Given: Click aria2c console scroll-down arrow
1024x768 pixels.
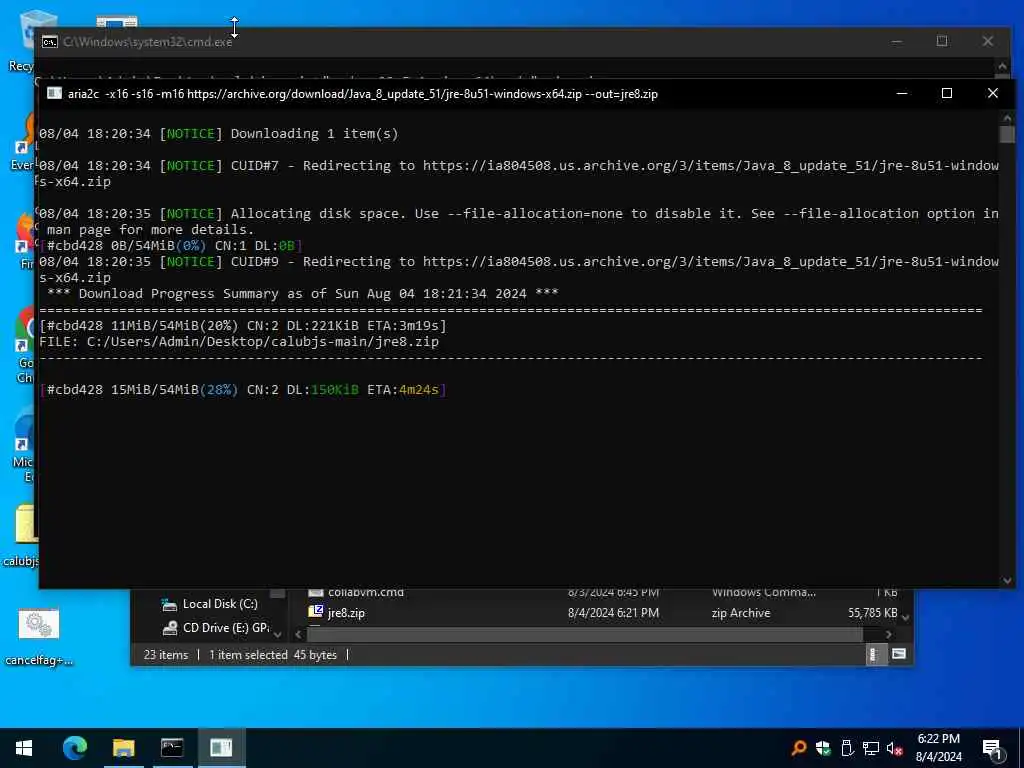Looking at the screenshot, I should 1006,580.
